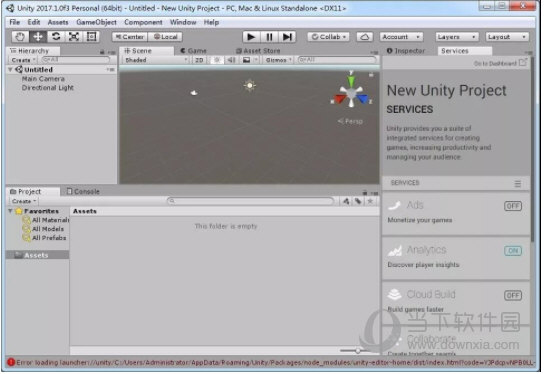The height and width of the screenshot is (374, 544).
Task: Switch to the Game tab
Action: [x=194, y=51]
